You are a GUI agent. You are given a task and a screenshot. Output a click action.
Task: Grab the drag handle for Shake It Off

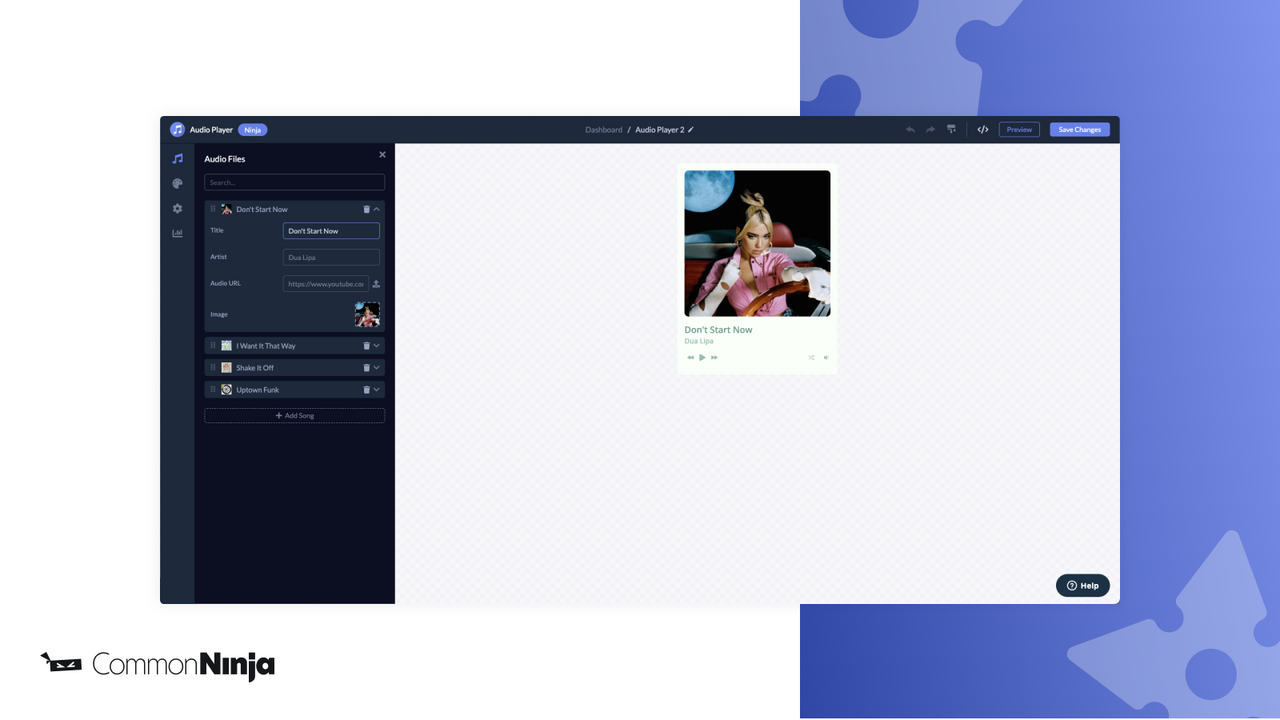(213, 367)
